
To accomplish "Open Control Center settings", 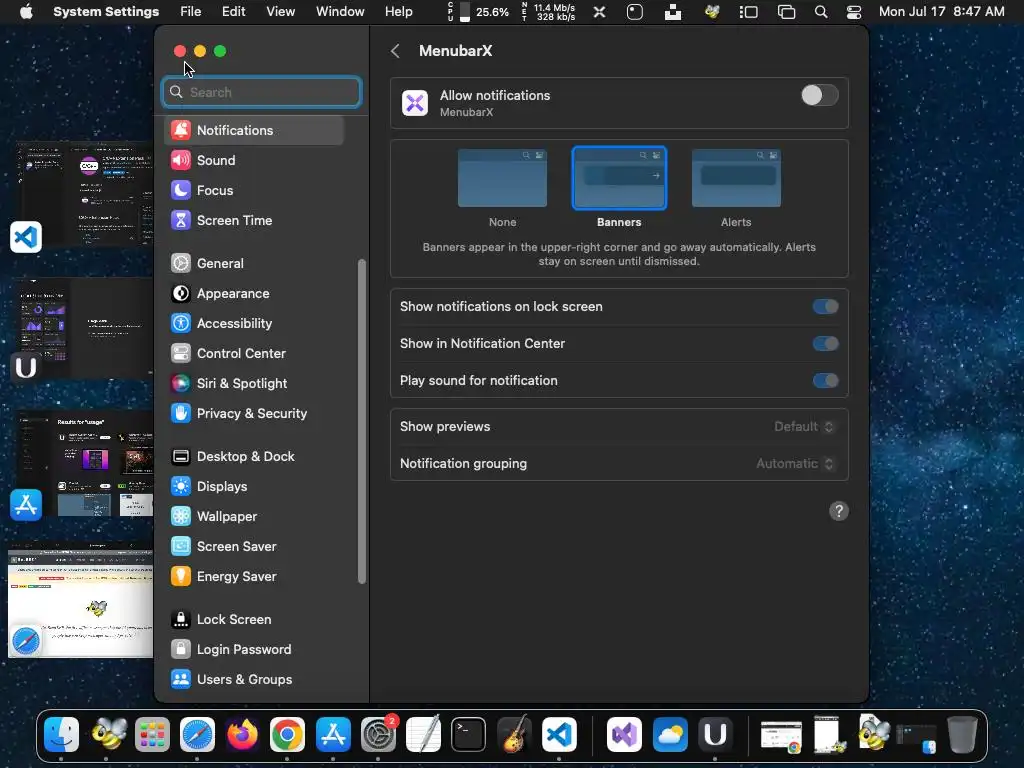I will [x=254, y=353].
